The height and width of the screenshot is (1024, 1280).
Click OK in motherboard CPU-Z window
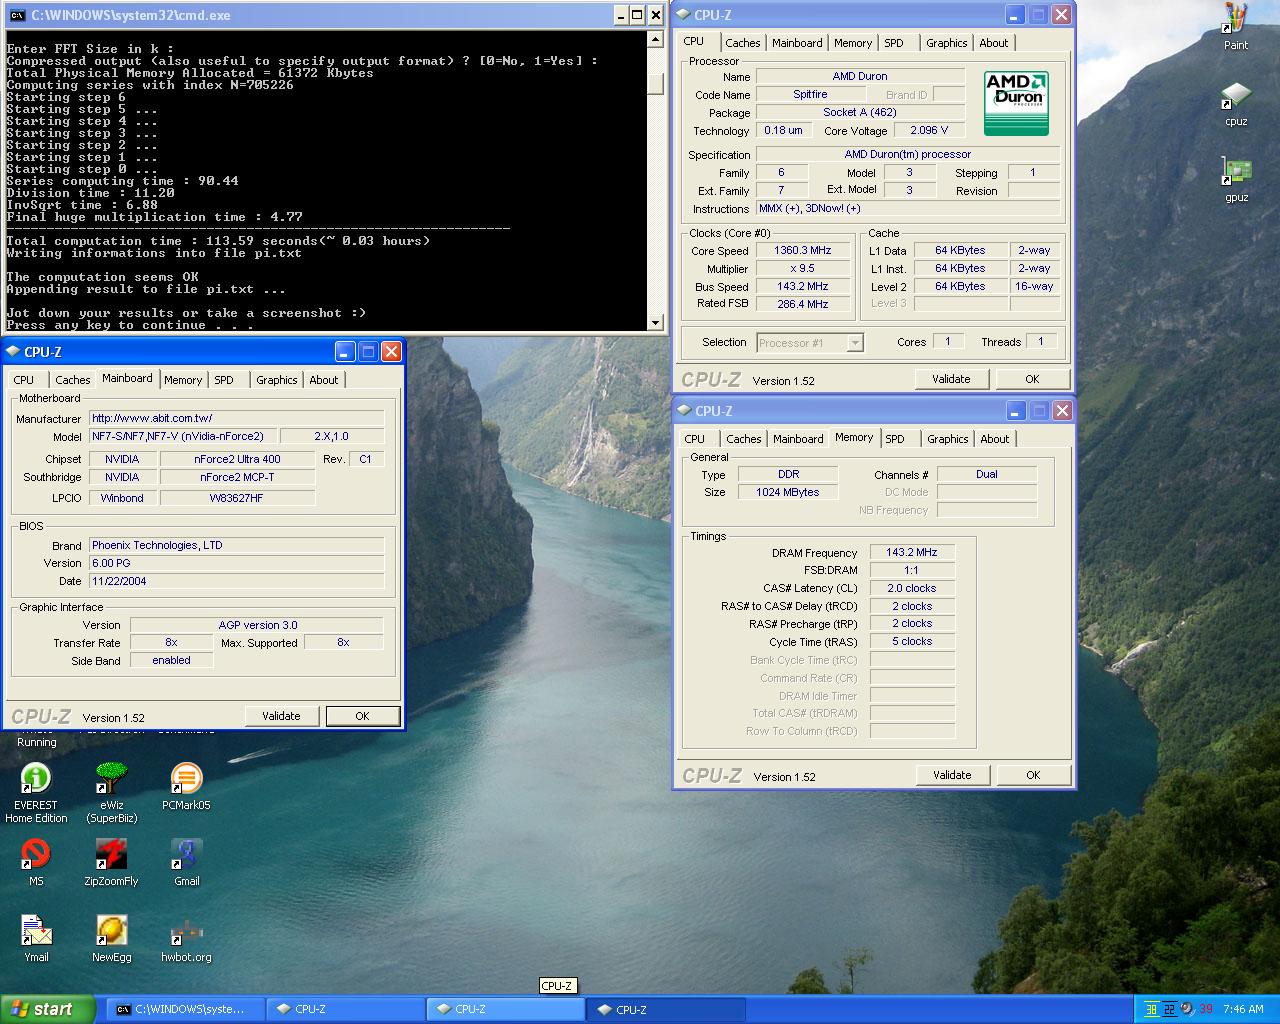[x=362, y=716]
